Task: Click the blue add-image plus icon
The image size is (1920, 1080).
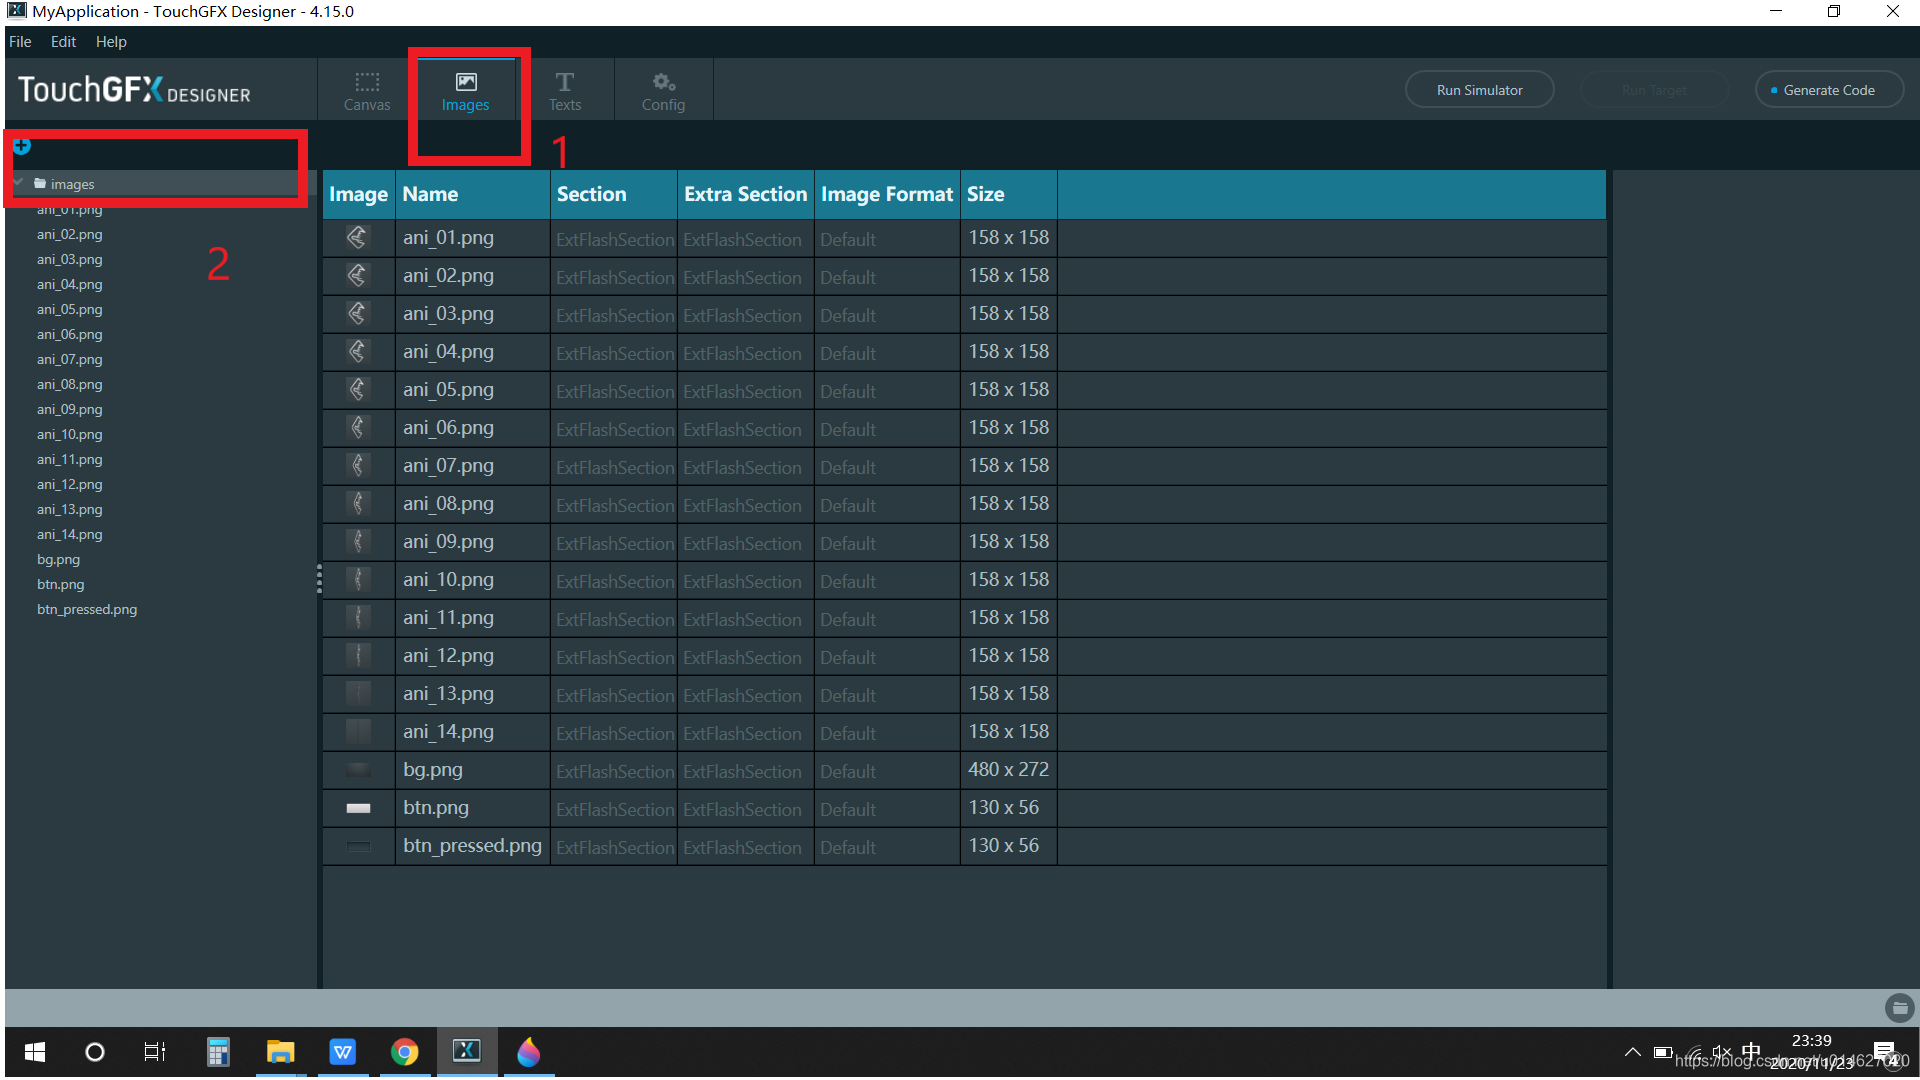Action: [x=22, y=147]
